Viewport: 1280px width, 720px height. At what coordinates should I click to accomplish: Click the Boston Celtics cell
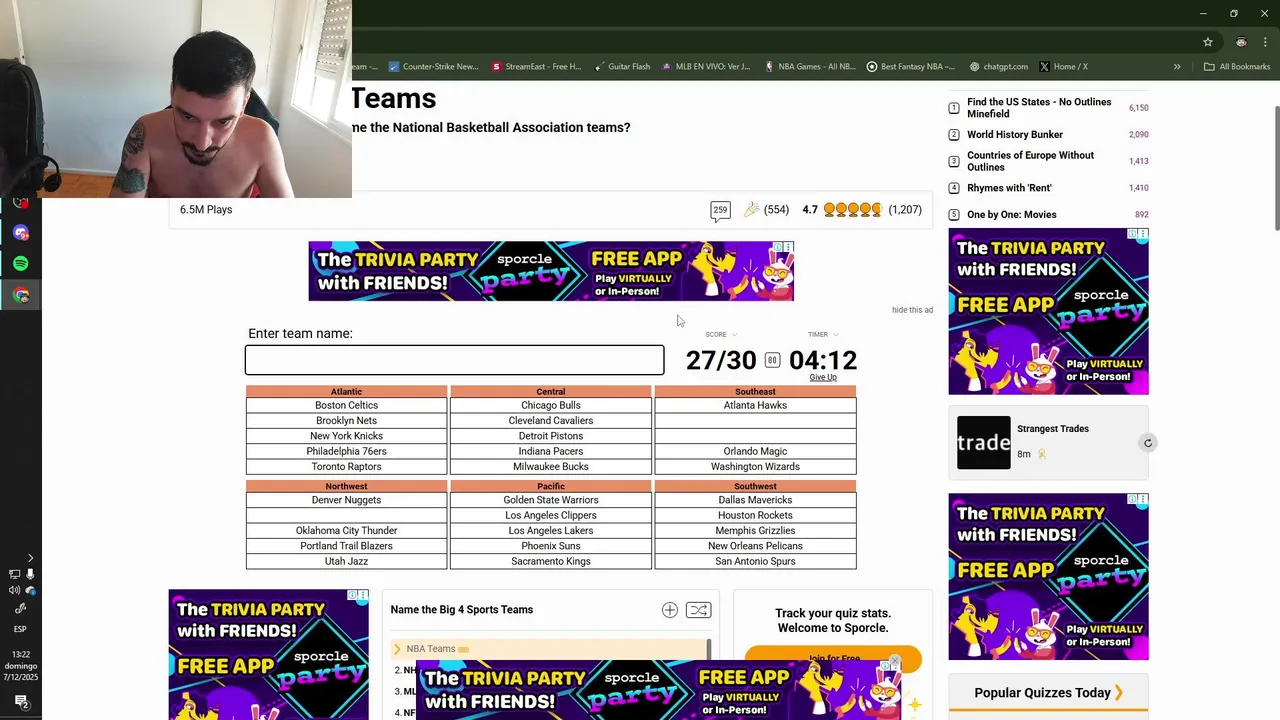[346, 405]
